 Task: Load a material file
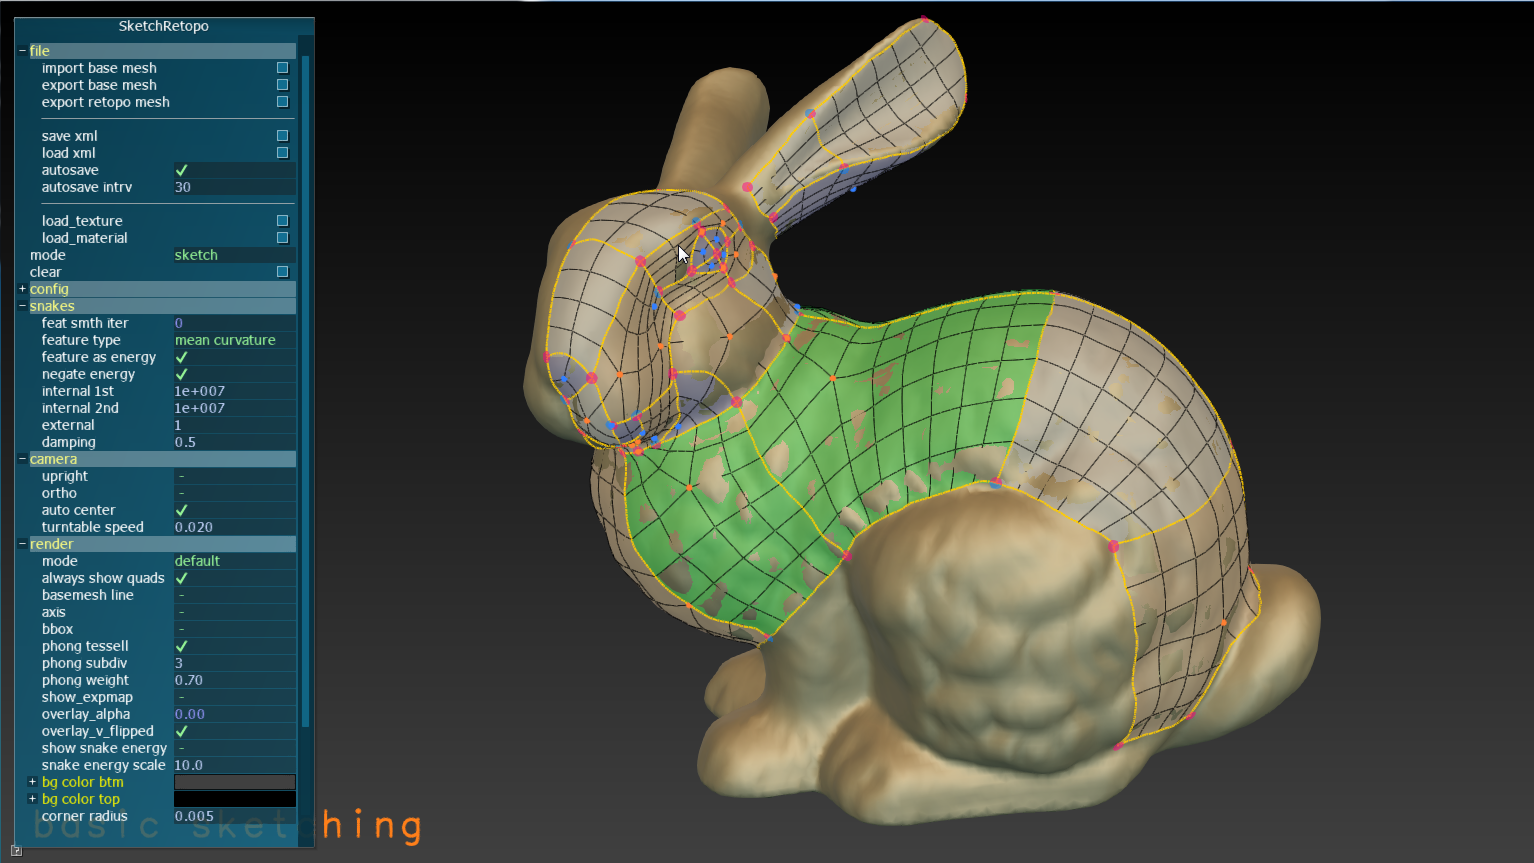[283, 238]
